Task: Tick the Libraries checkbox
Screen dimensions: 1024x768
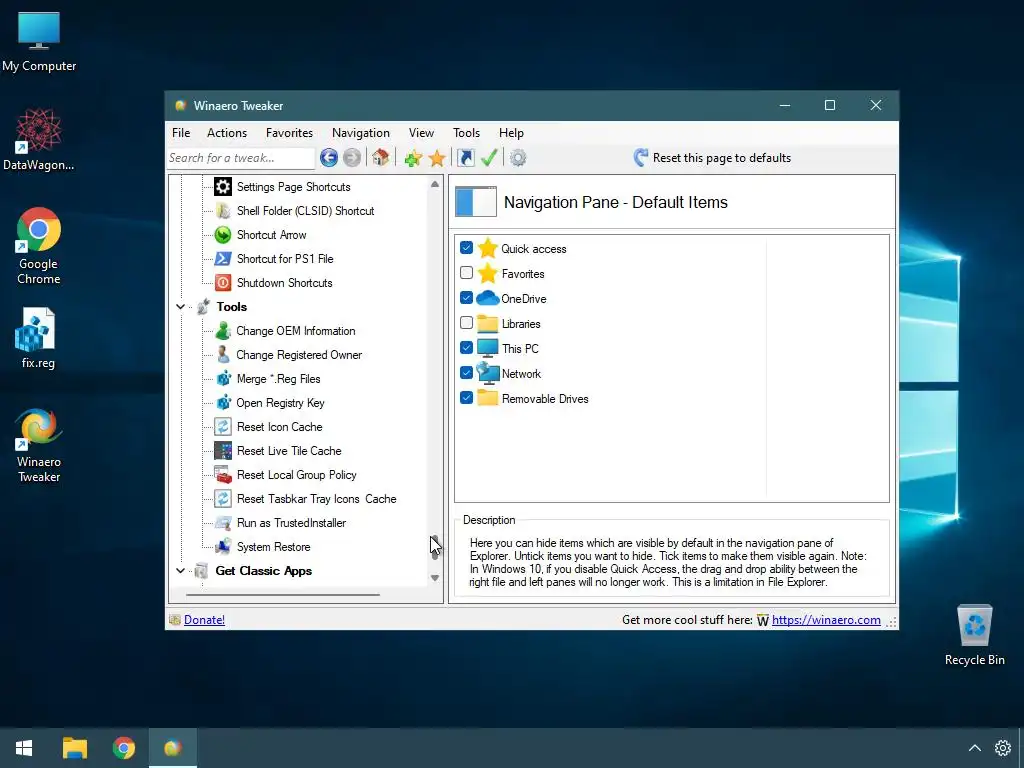Action: [466, 323]
